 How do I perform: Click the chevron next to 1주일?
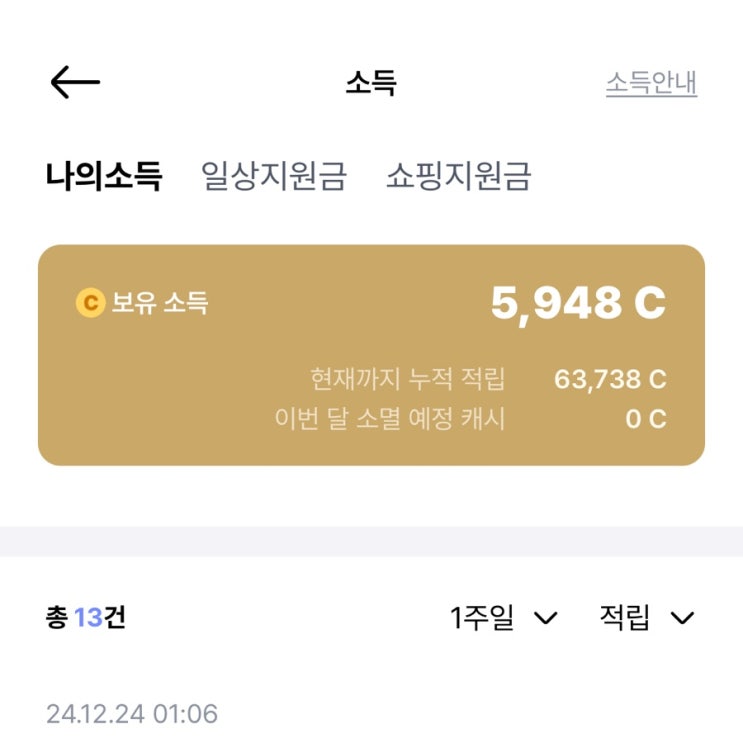pos(546,618)
